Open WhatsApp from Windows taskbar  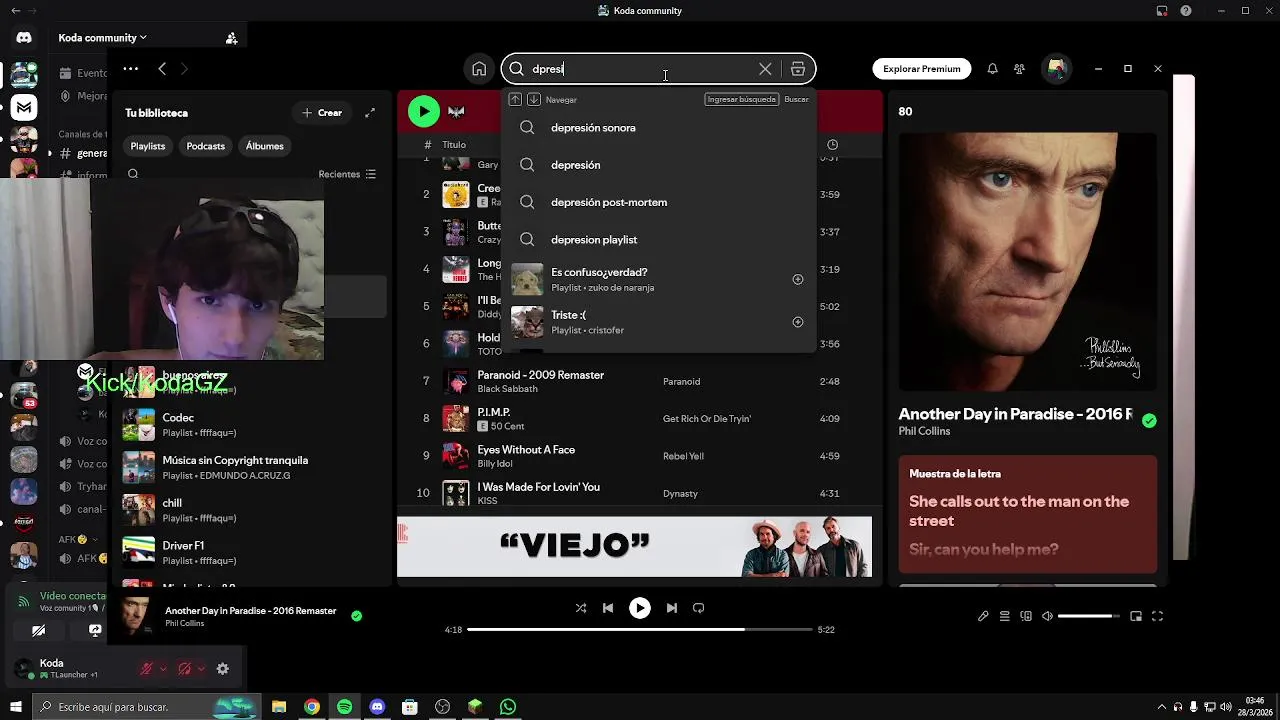(x=508, y=707)
